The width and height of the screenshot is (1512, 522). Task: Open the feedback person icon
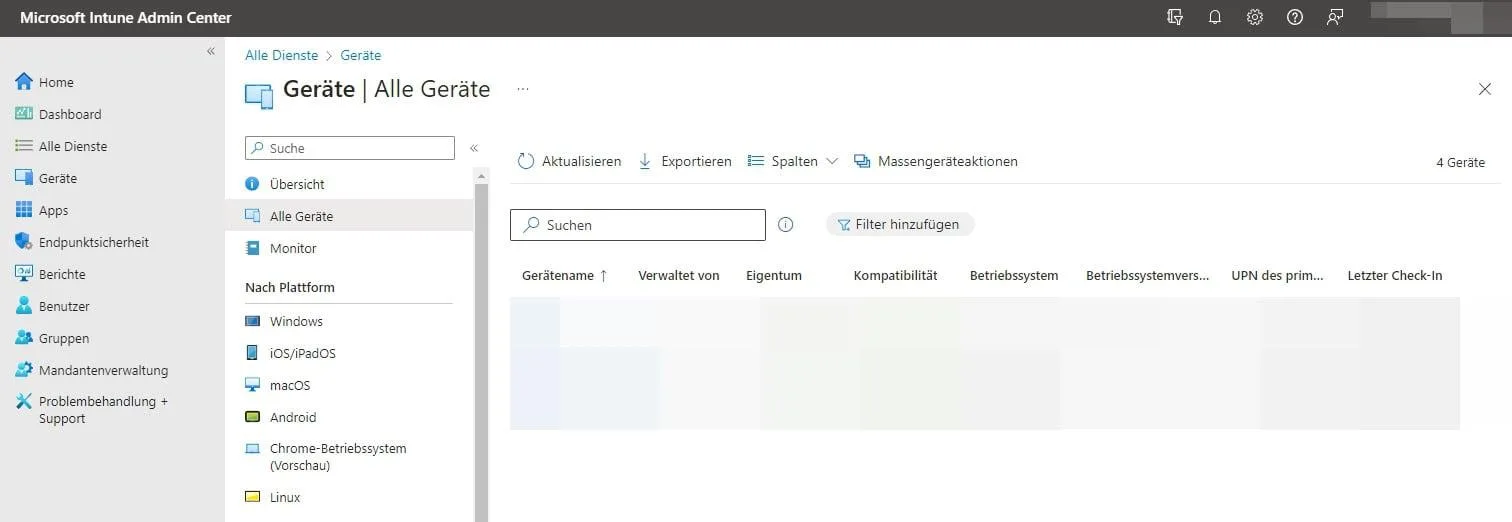click(1335, 17)
